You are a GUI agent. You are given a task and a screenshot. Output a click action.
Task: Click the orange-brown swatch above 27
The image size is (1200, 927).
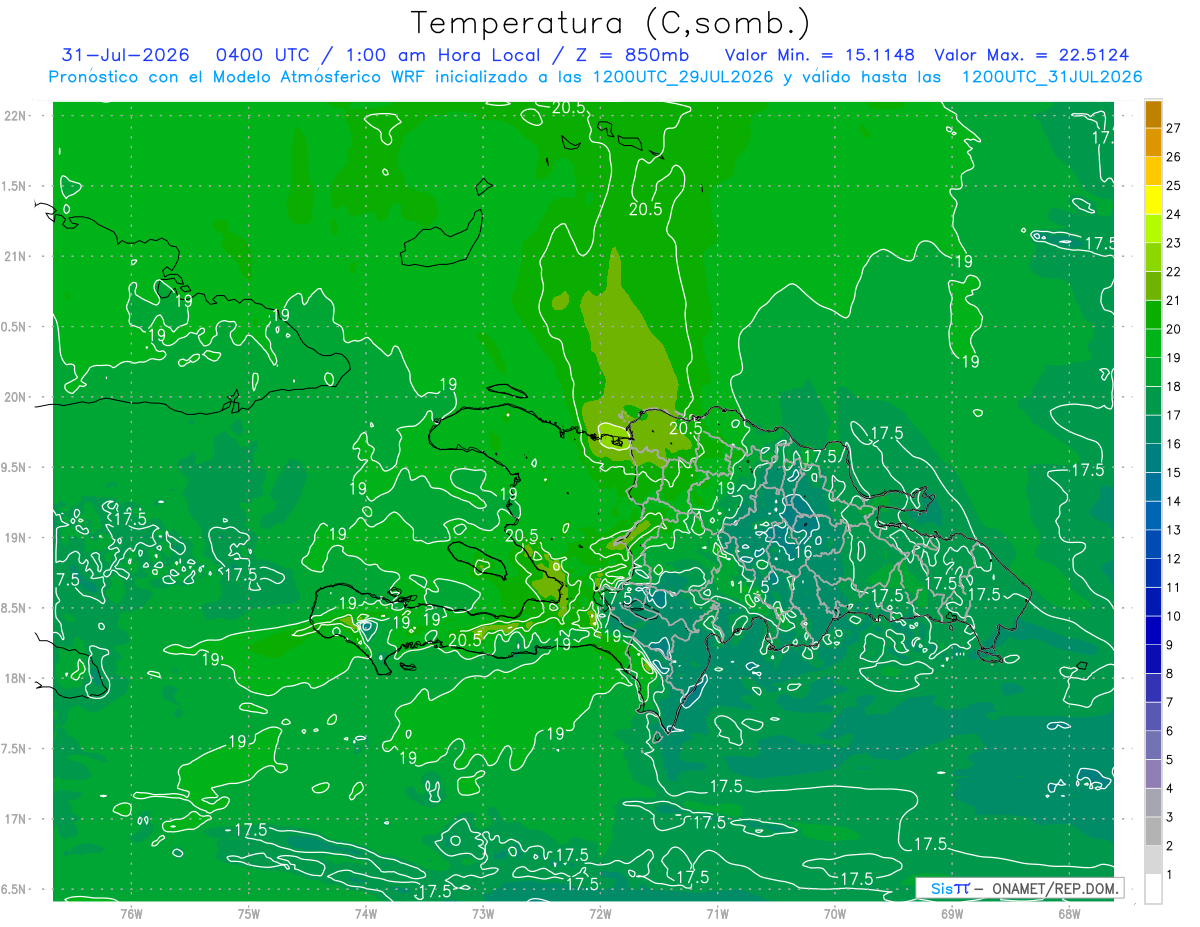point(1153,114)
